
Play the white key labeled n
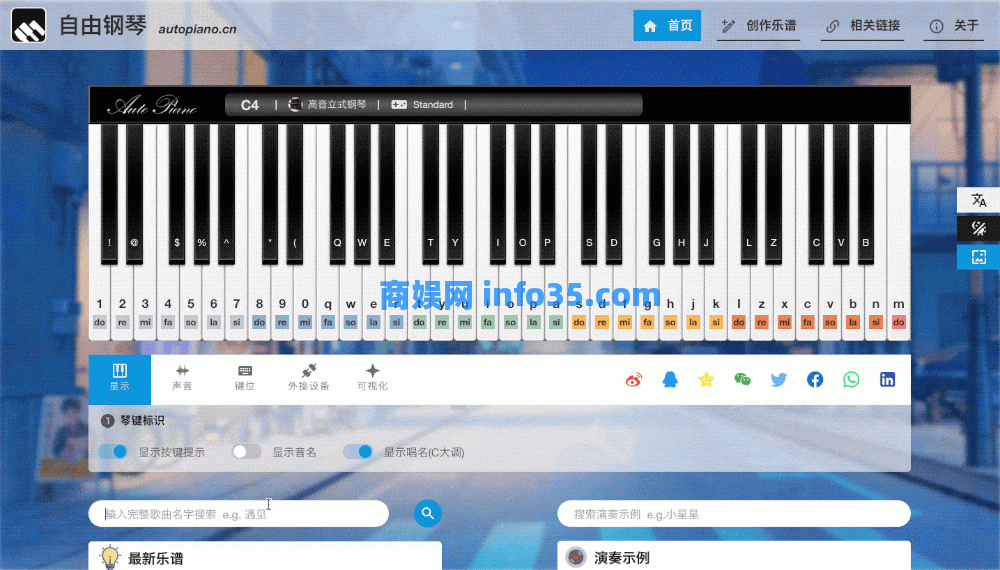pyautogui.click(x=876, y=303)
